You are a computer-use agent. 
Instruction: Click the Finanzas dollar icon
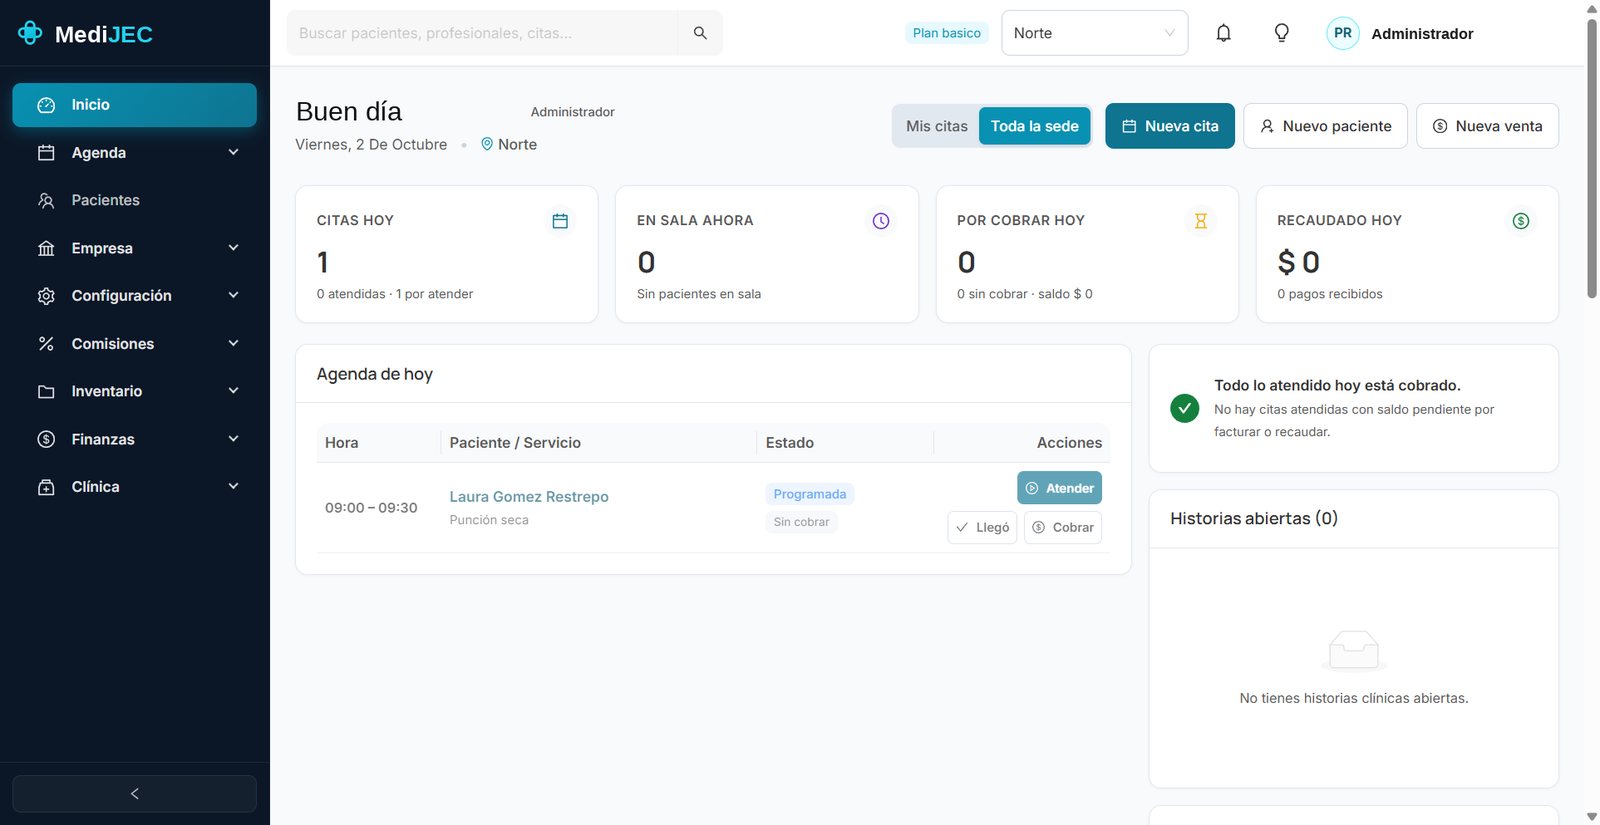46,439
